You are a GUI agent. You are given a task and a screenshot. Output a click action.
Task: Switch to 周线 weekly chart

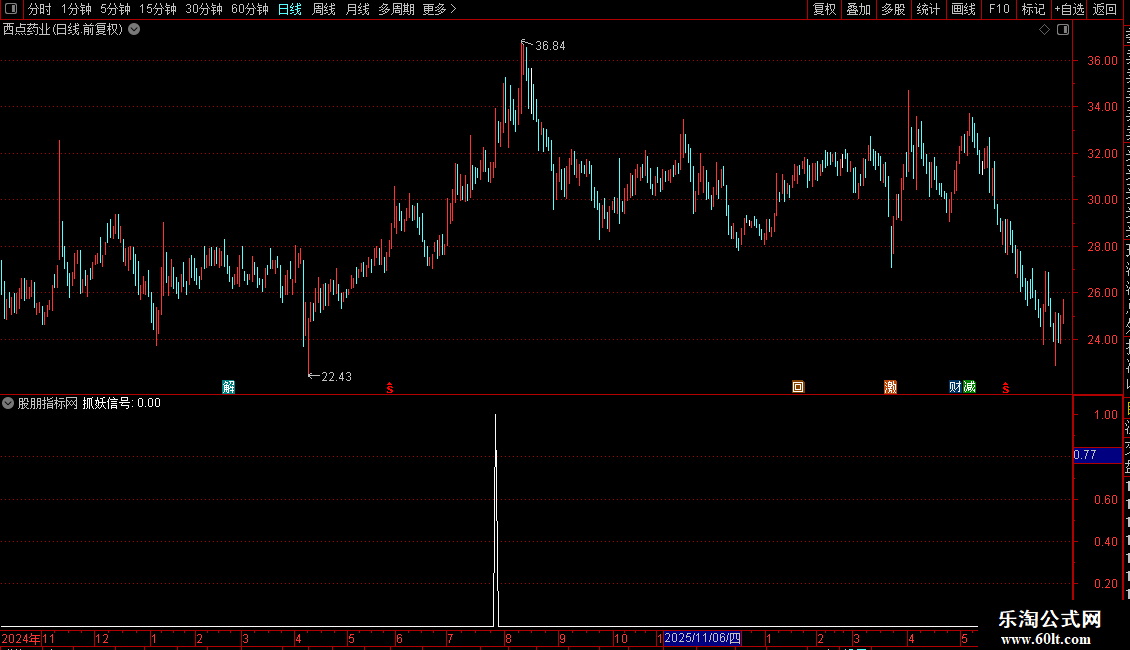coord(324,9)
